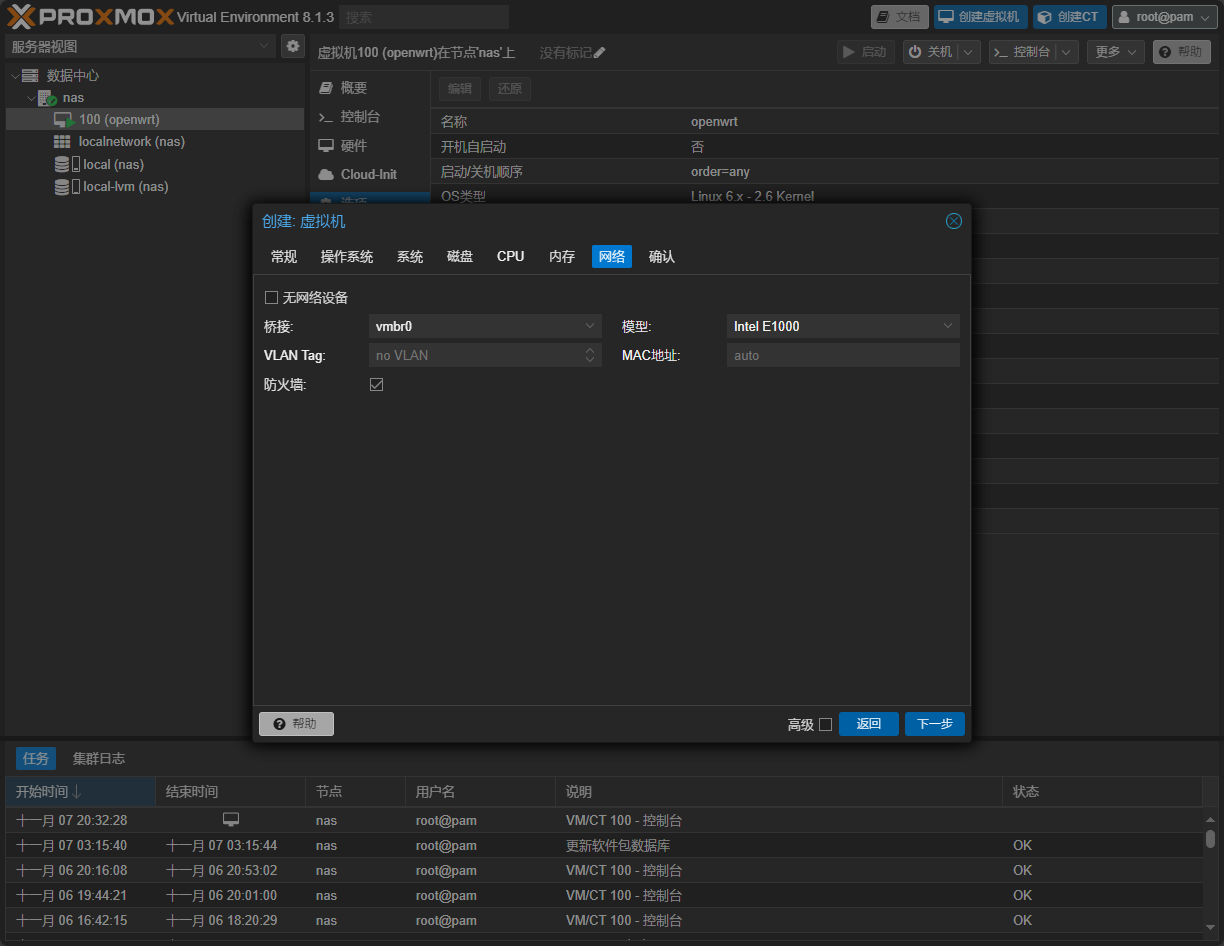Switch to the Cluster Log tab
The height and width of the screenshot is (946, 1224).
point(99,759)
